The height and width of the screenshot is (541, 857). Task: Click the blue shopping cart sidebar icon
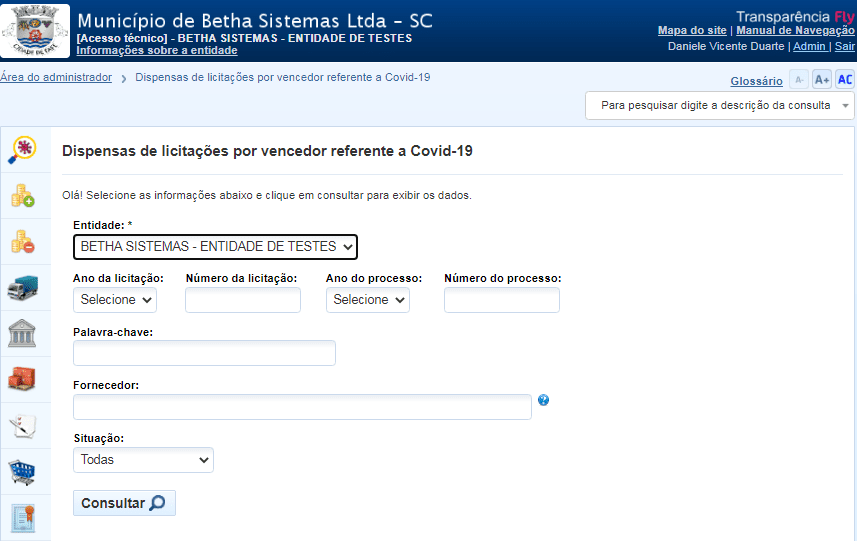[22, 472]
